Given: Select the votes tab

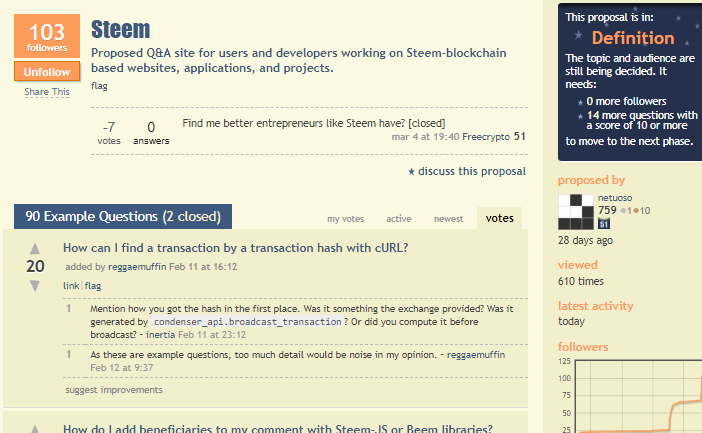Looking at the screenshot, I should 500,218.
